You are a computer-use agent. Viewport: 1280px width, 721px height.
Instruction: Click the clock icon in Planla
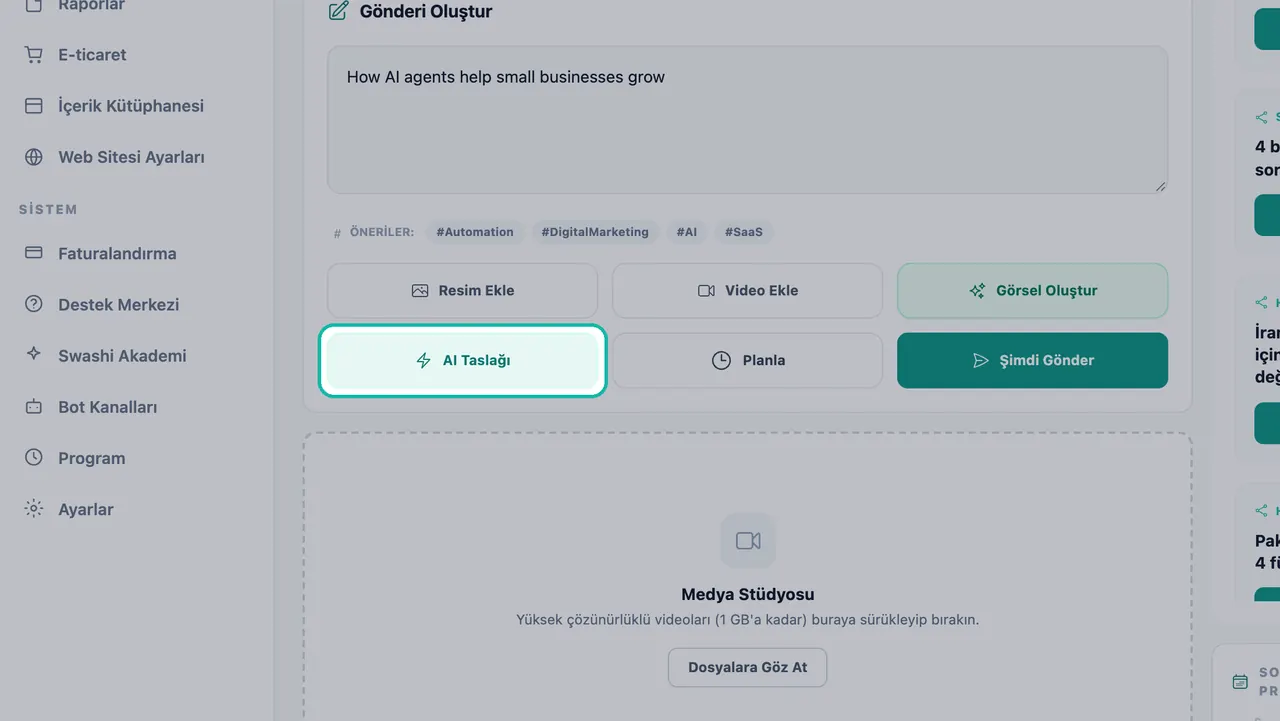click(x=721, y=361)
